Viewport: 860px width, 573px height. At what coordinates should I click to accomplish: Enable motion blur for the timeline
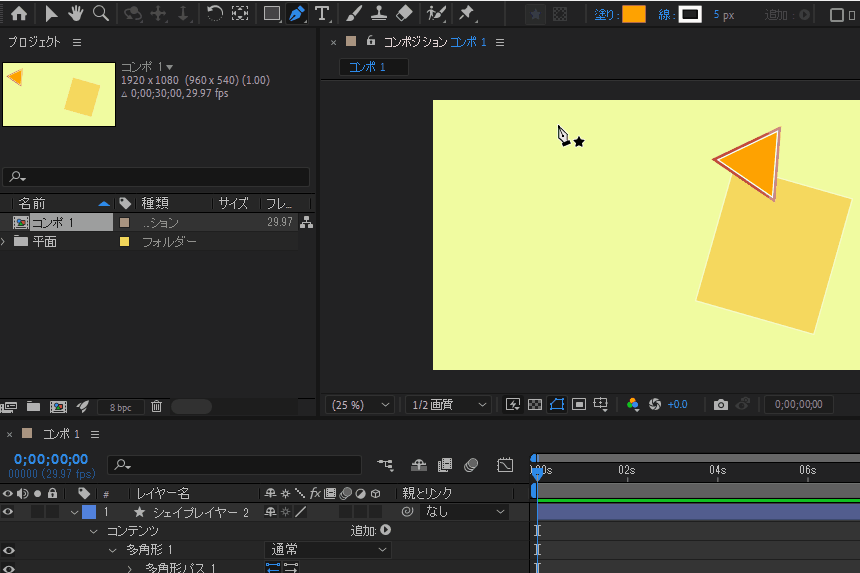(x=471, y=465)
